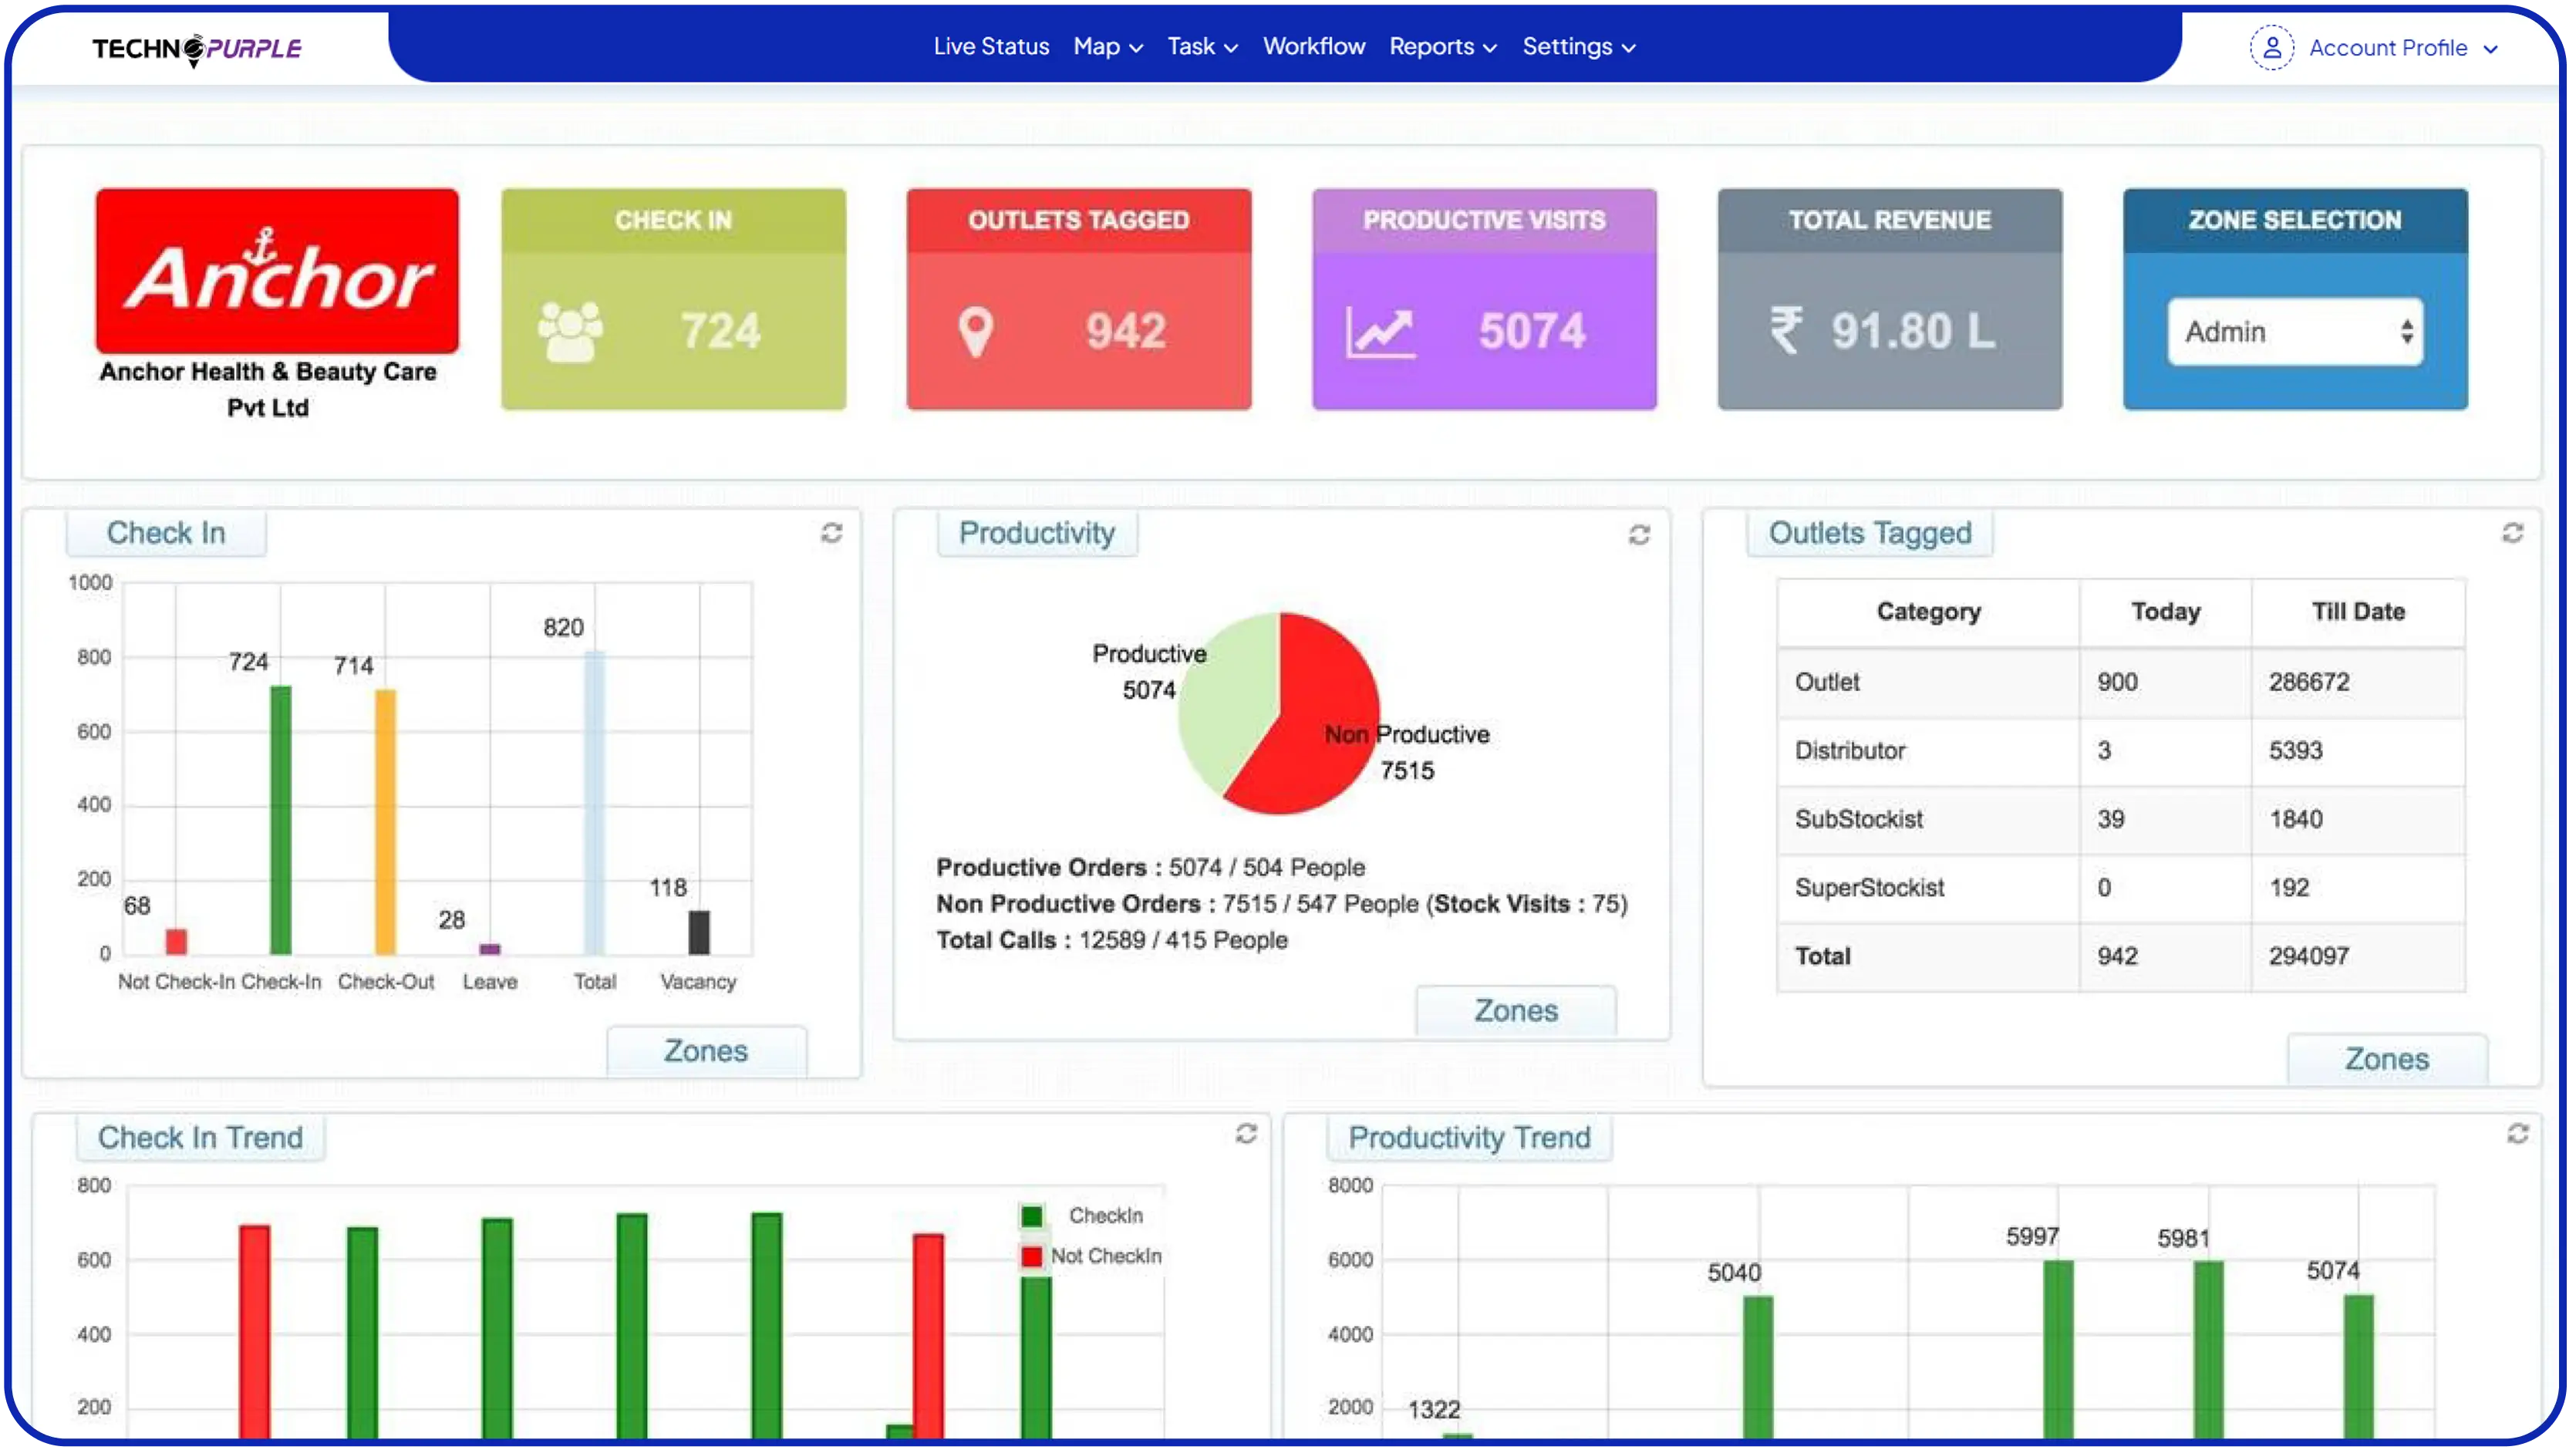Refresh the Productivity Trend chart

2517,1133
